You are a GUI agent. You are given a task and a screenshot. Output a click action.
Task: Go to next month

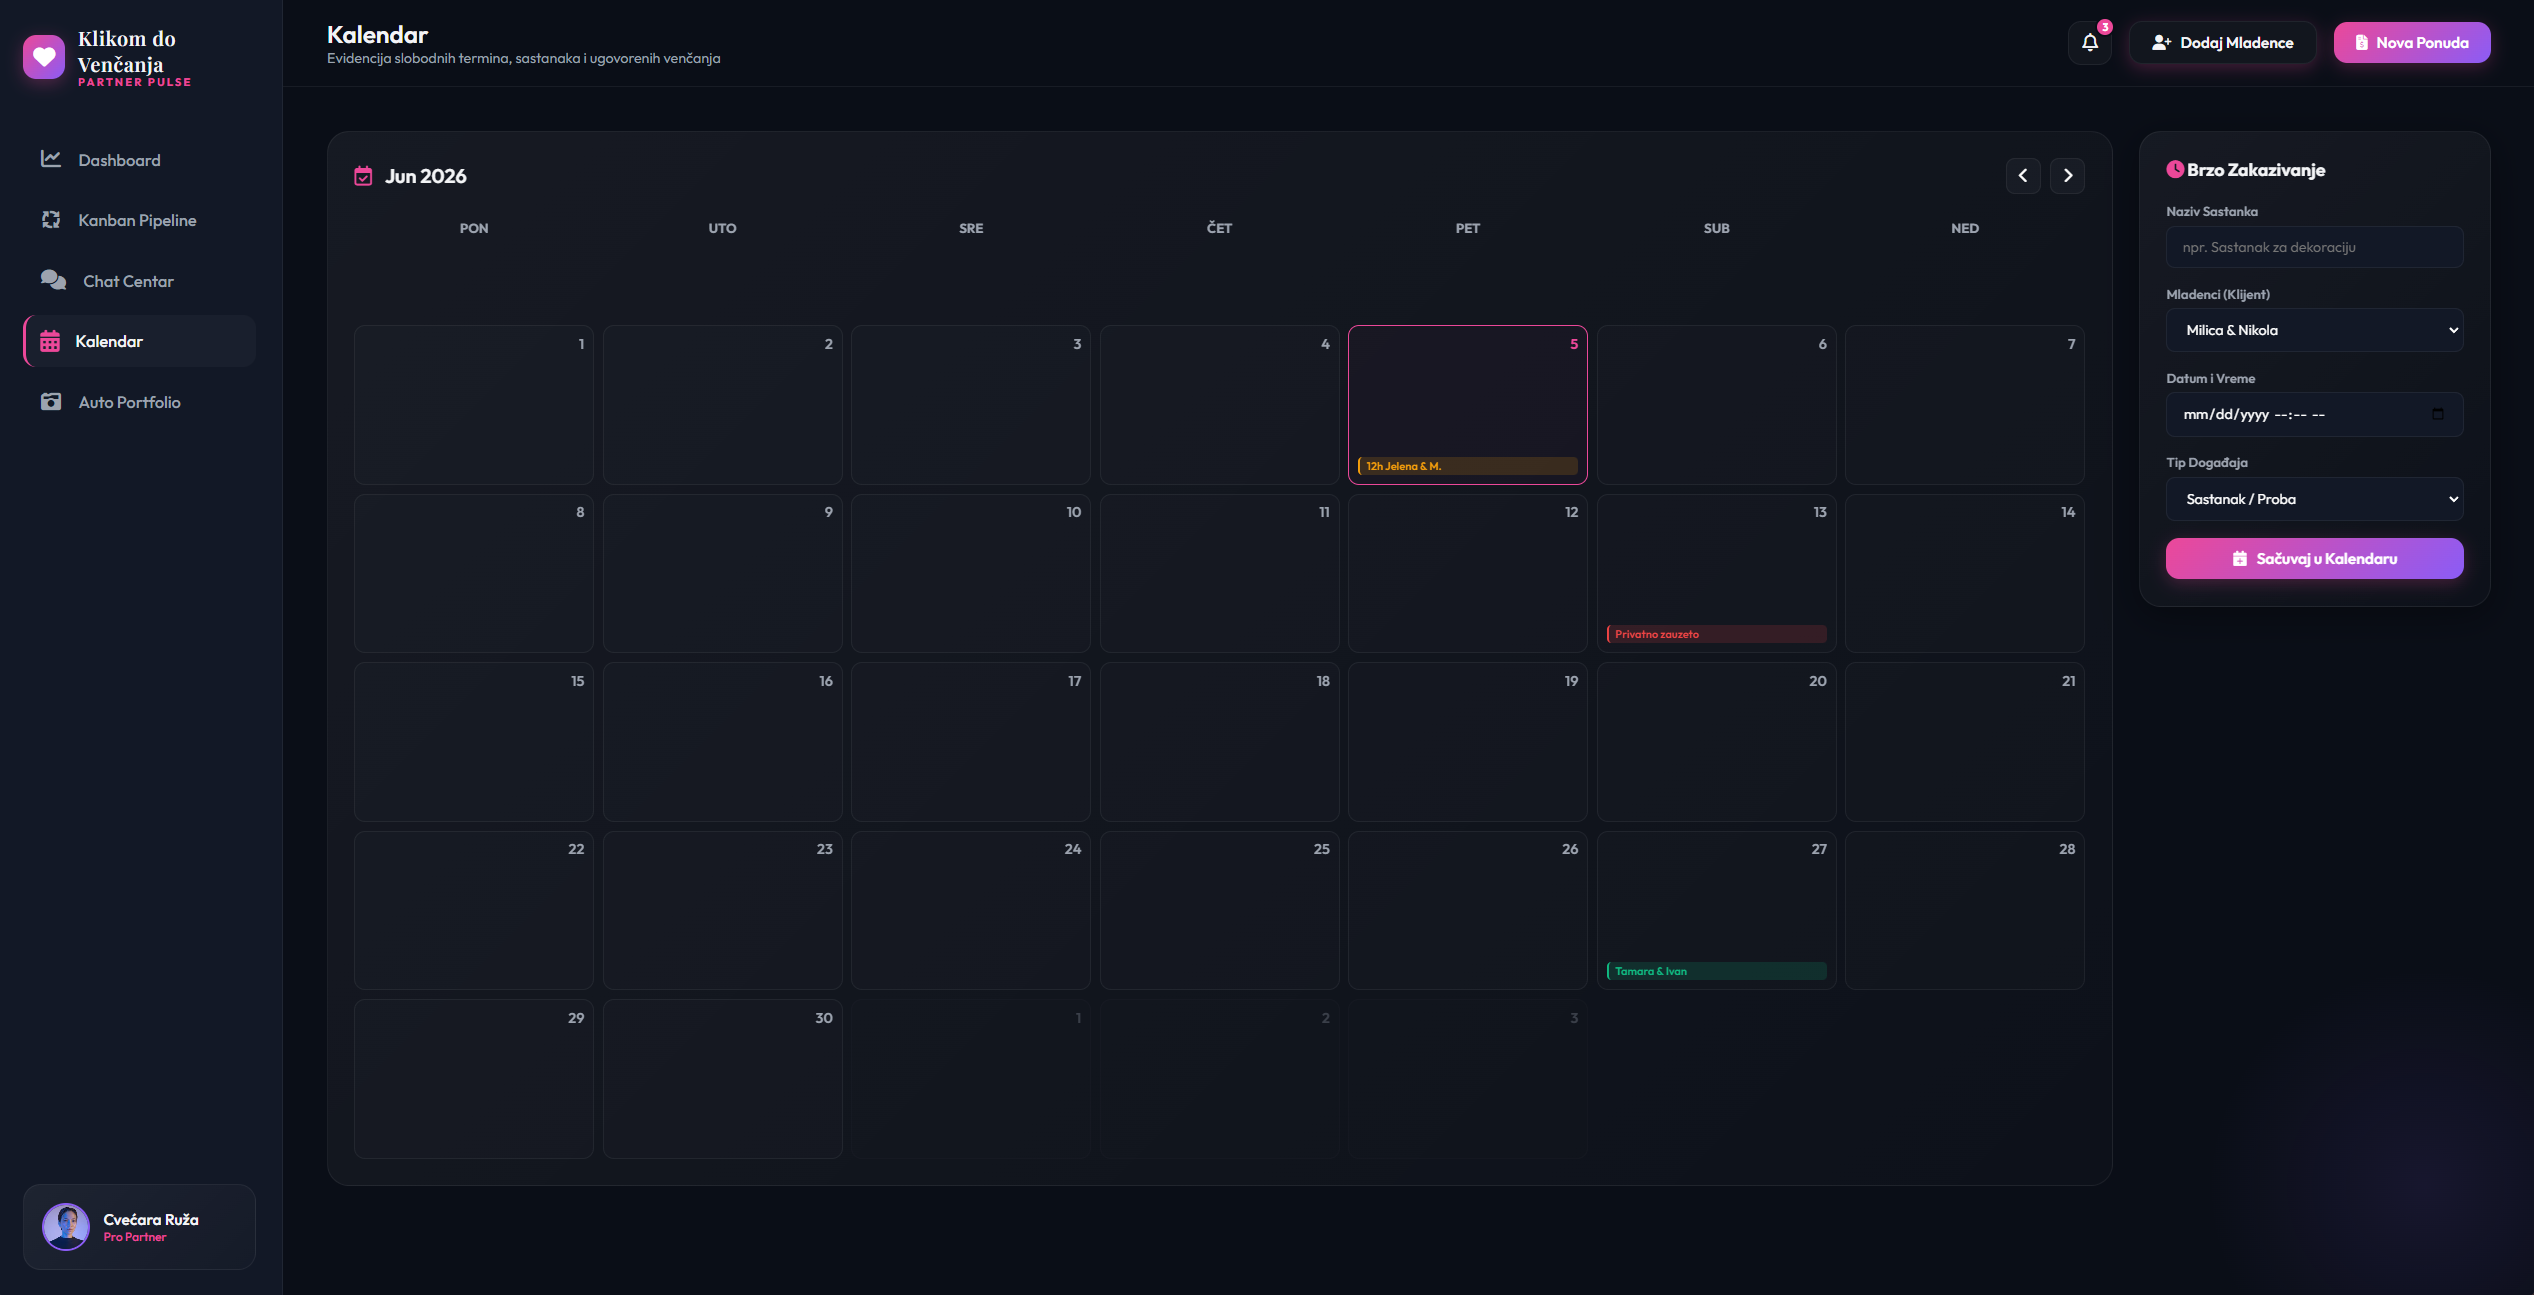click(2068, 176)
